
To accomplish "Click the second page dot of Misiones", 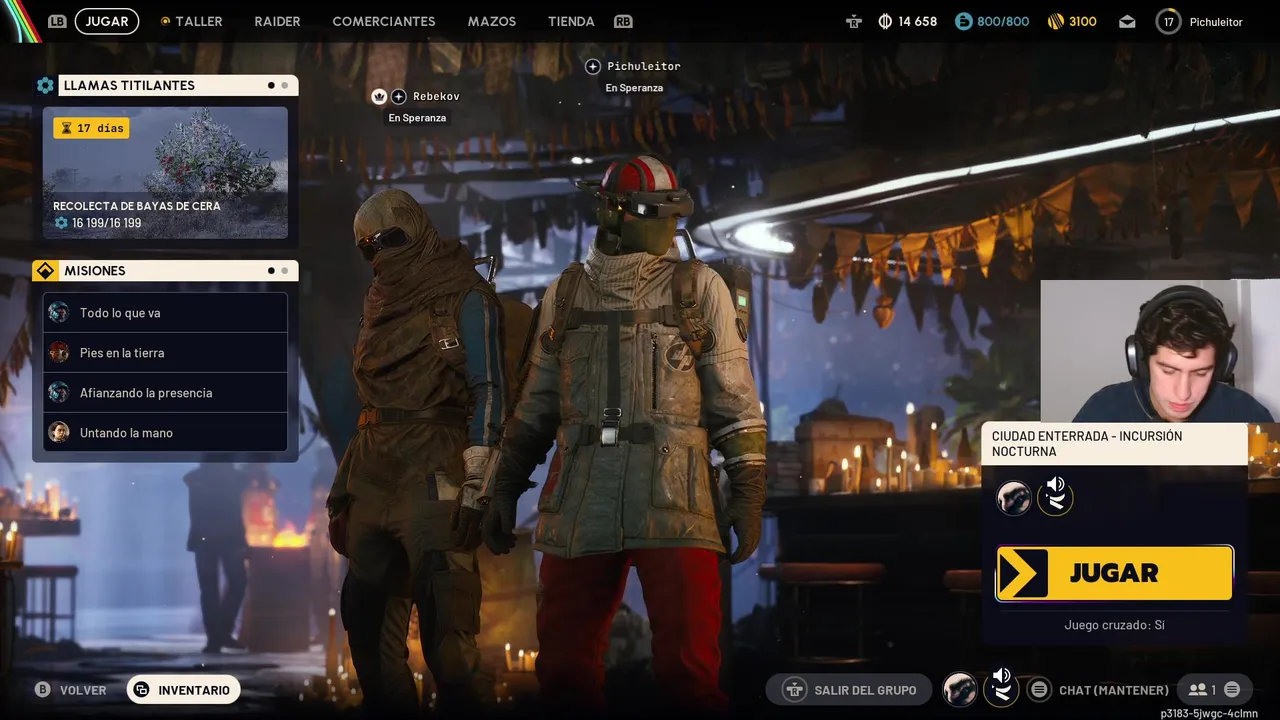I will pos(284,270).
